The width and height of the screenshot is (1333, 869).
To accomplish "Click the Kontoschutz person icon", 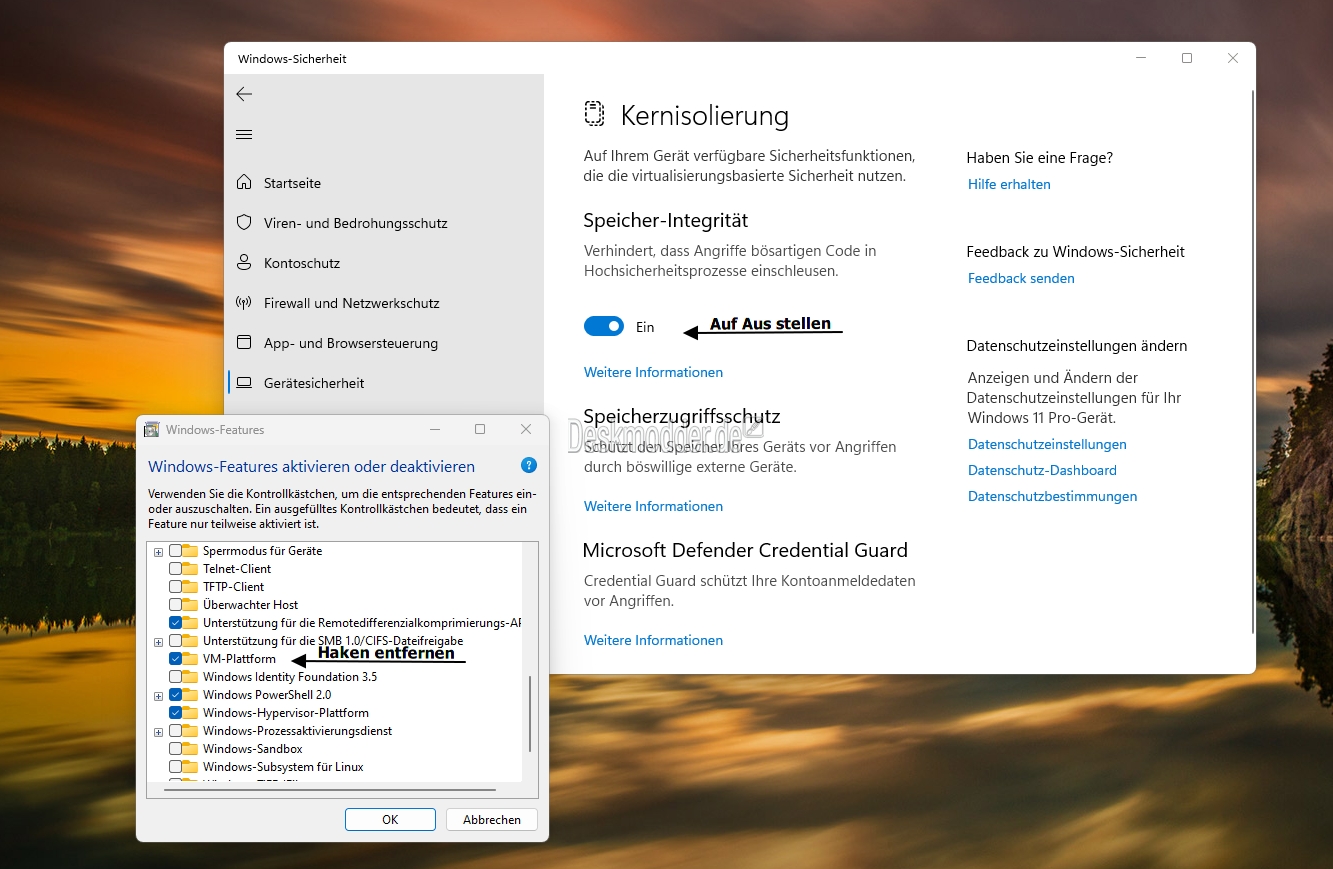I will [244, 263].
